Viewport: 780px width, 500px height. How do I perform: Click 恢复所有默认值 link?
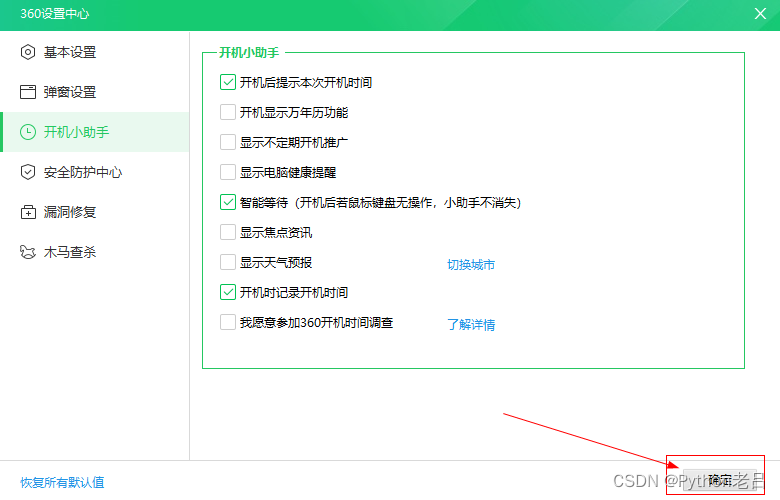point(62,482)
